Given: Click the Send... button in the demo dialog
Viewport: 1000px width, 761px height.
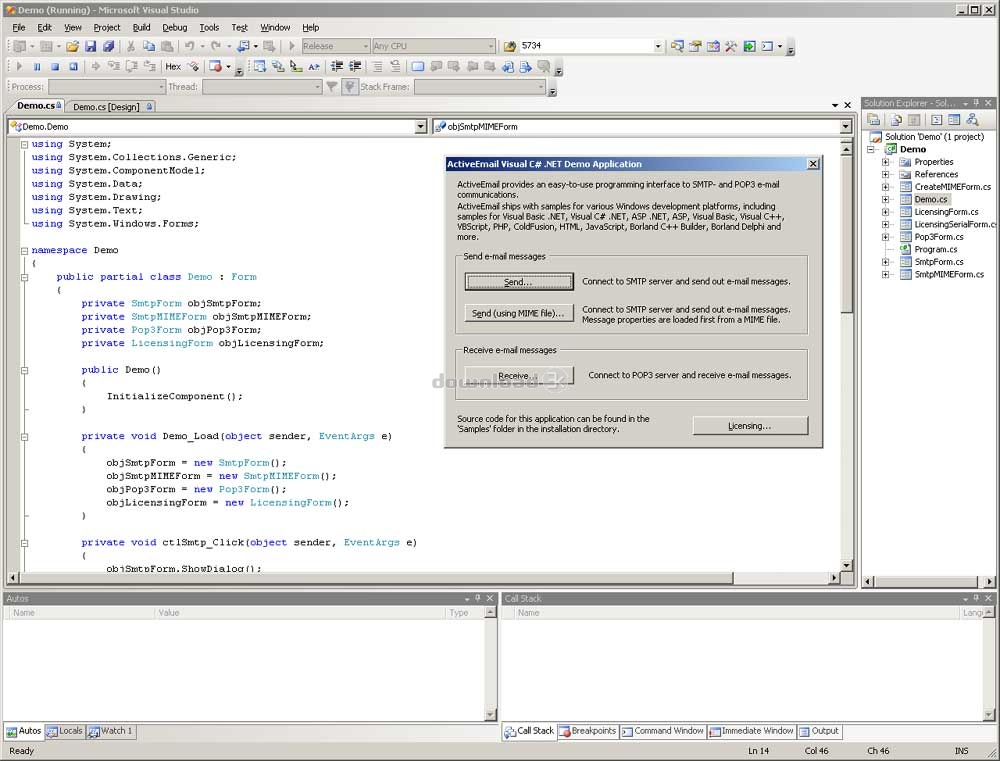Looking at the screenshot, I should coord(518,282).
